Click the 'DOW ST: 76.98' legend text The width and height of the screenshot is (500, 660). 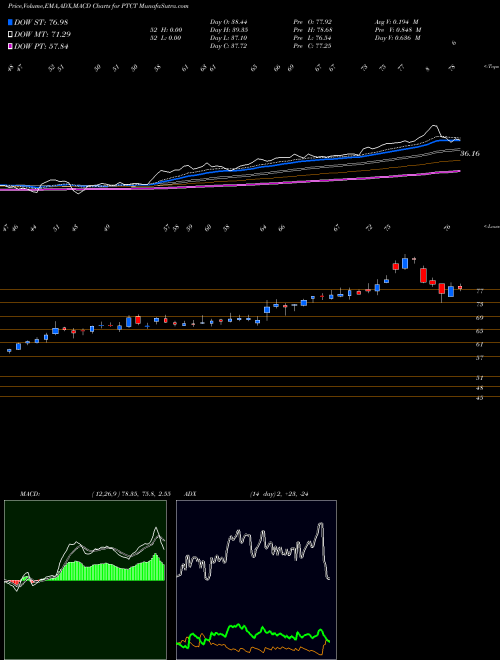click(x=41, y=22)
